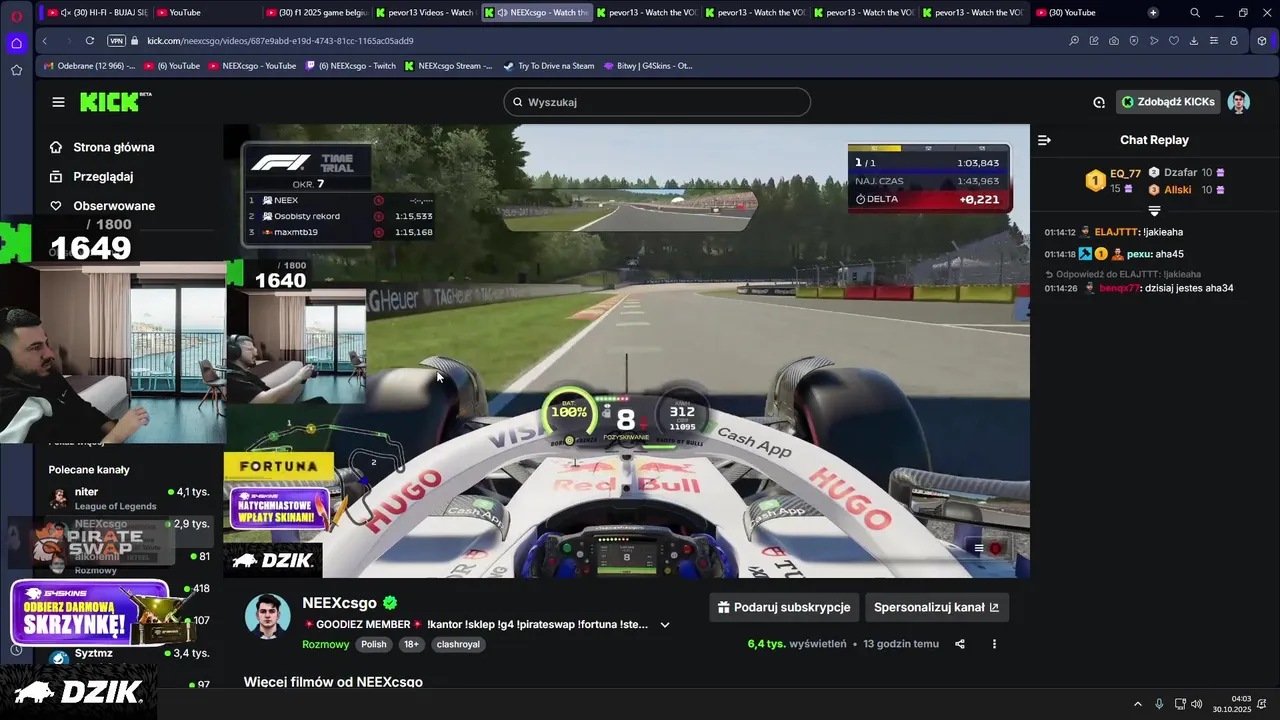The height and width of the screenshot is (720, 1280).
Task: Click NEEXcsgo channel avatar below the video
Action: point(267,616)
